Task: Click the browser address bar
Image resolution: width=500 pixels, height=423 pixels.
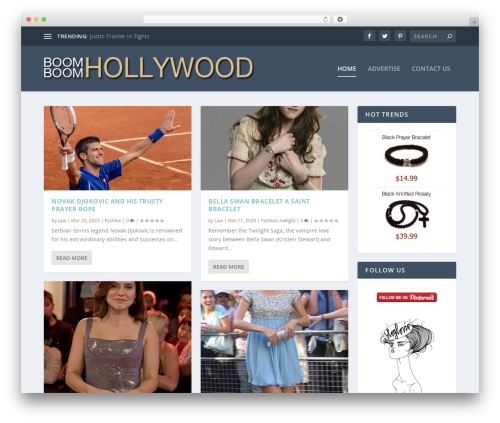Action: click(x=236, y=19)
